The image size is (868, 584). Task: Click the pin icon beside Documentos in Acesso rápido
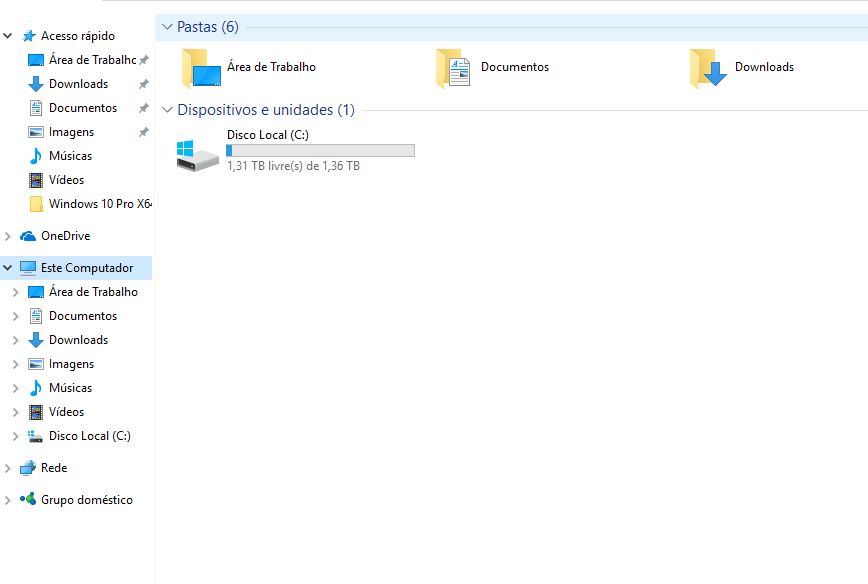click(x=144, y=108)
